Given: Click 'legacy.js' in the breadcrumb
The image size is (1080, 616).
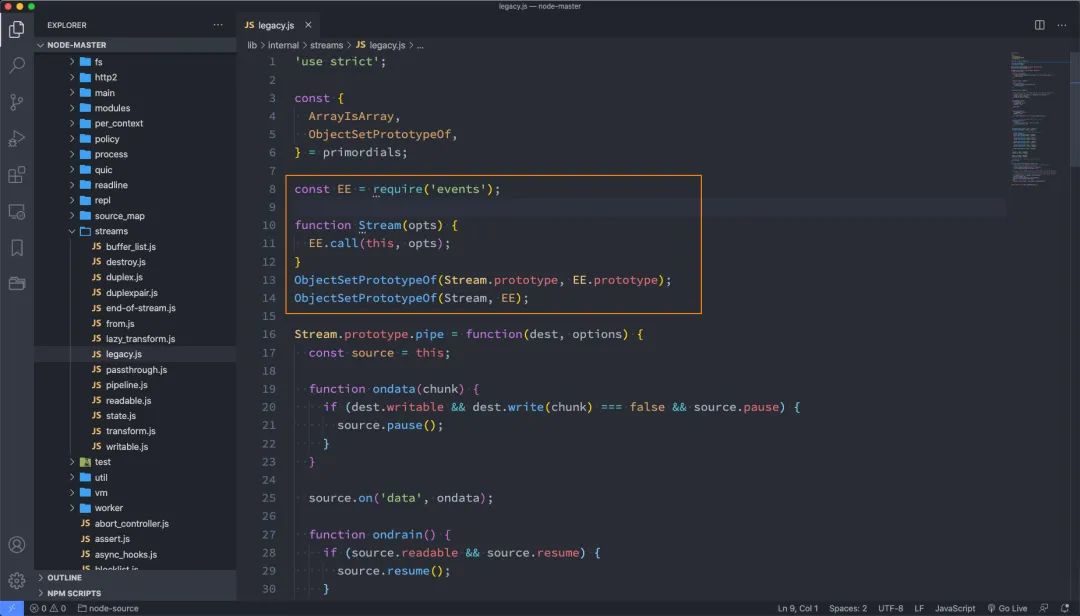Looking at the screenshot, I should [x=387, y=45].
